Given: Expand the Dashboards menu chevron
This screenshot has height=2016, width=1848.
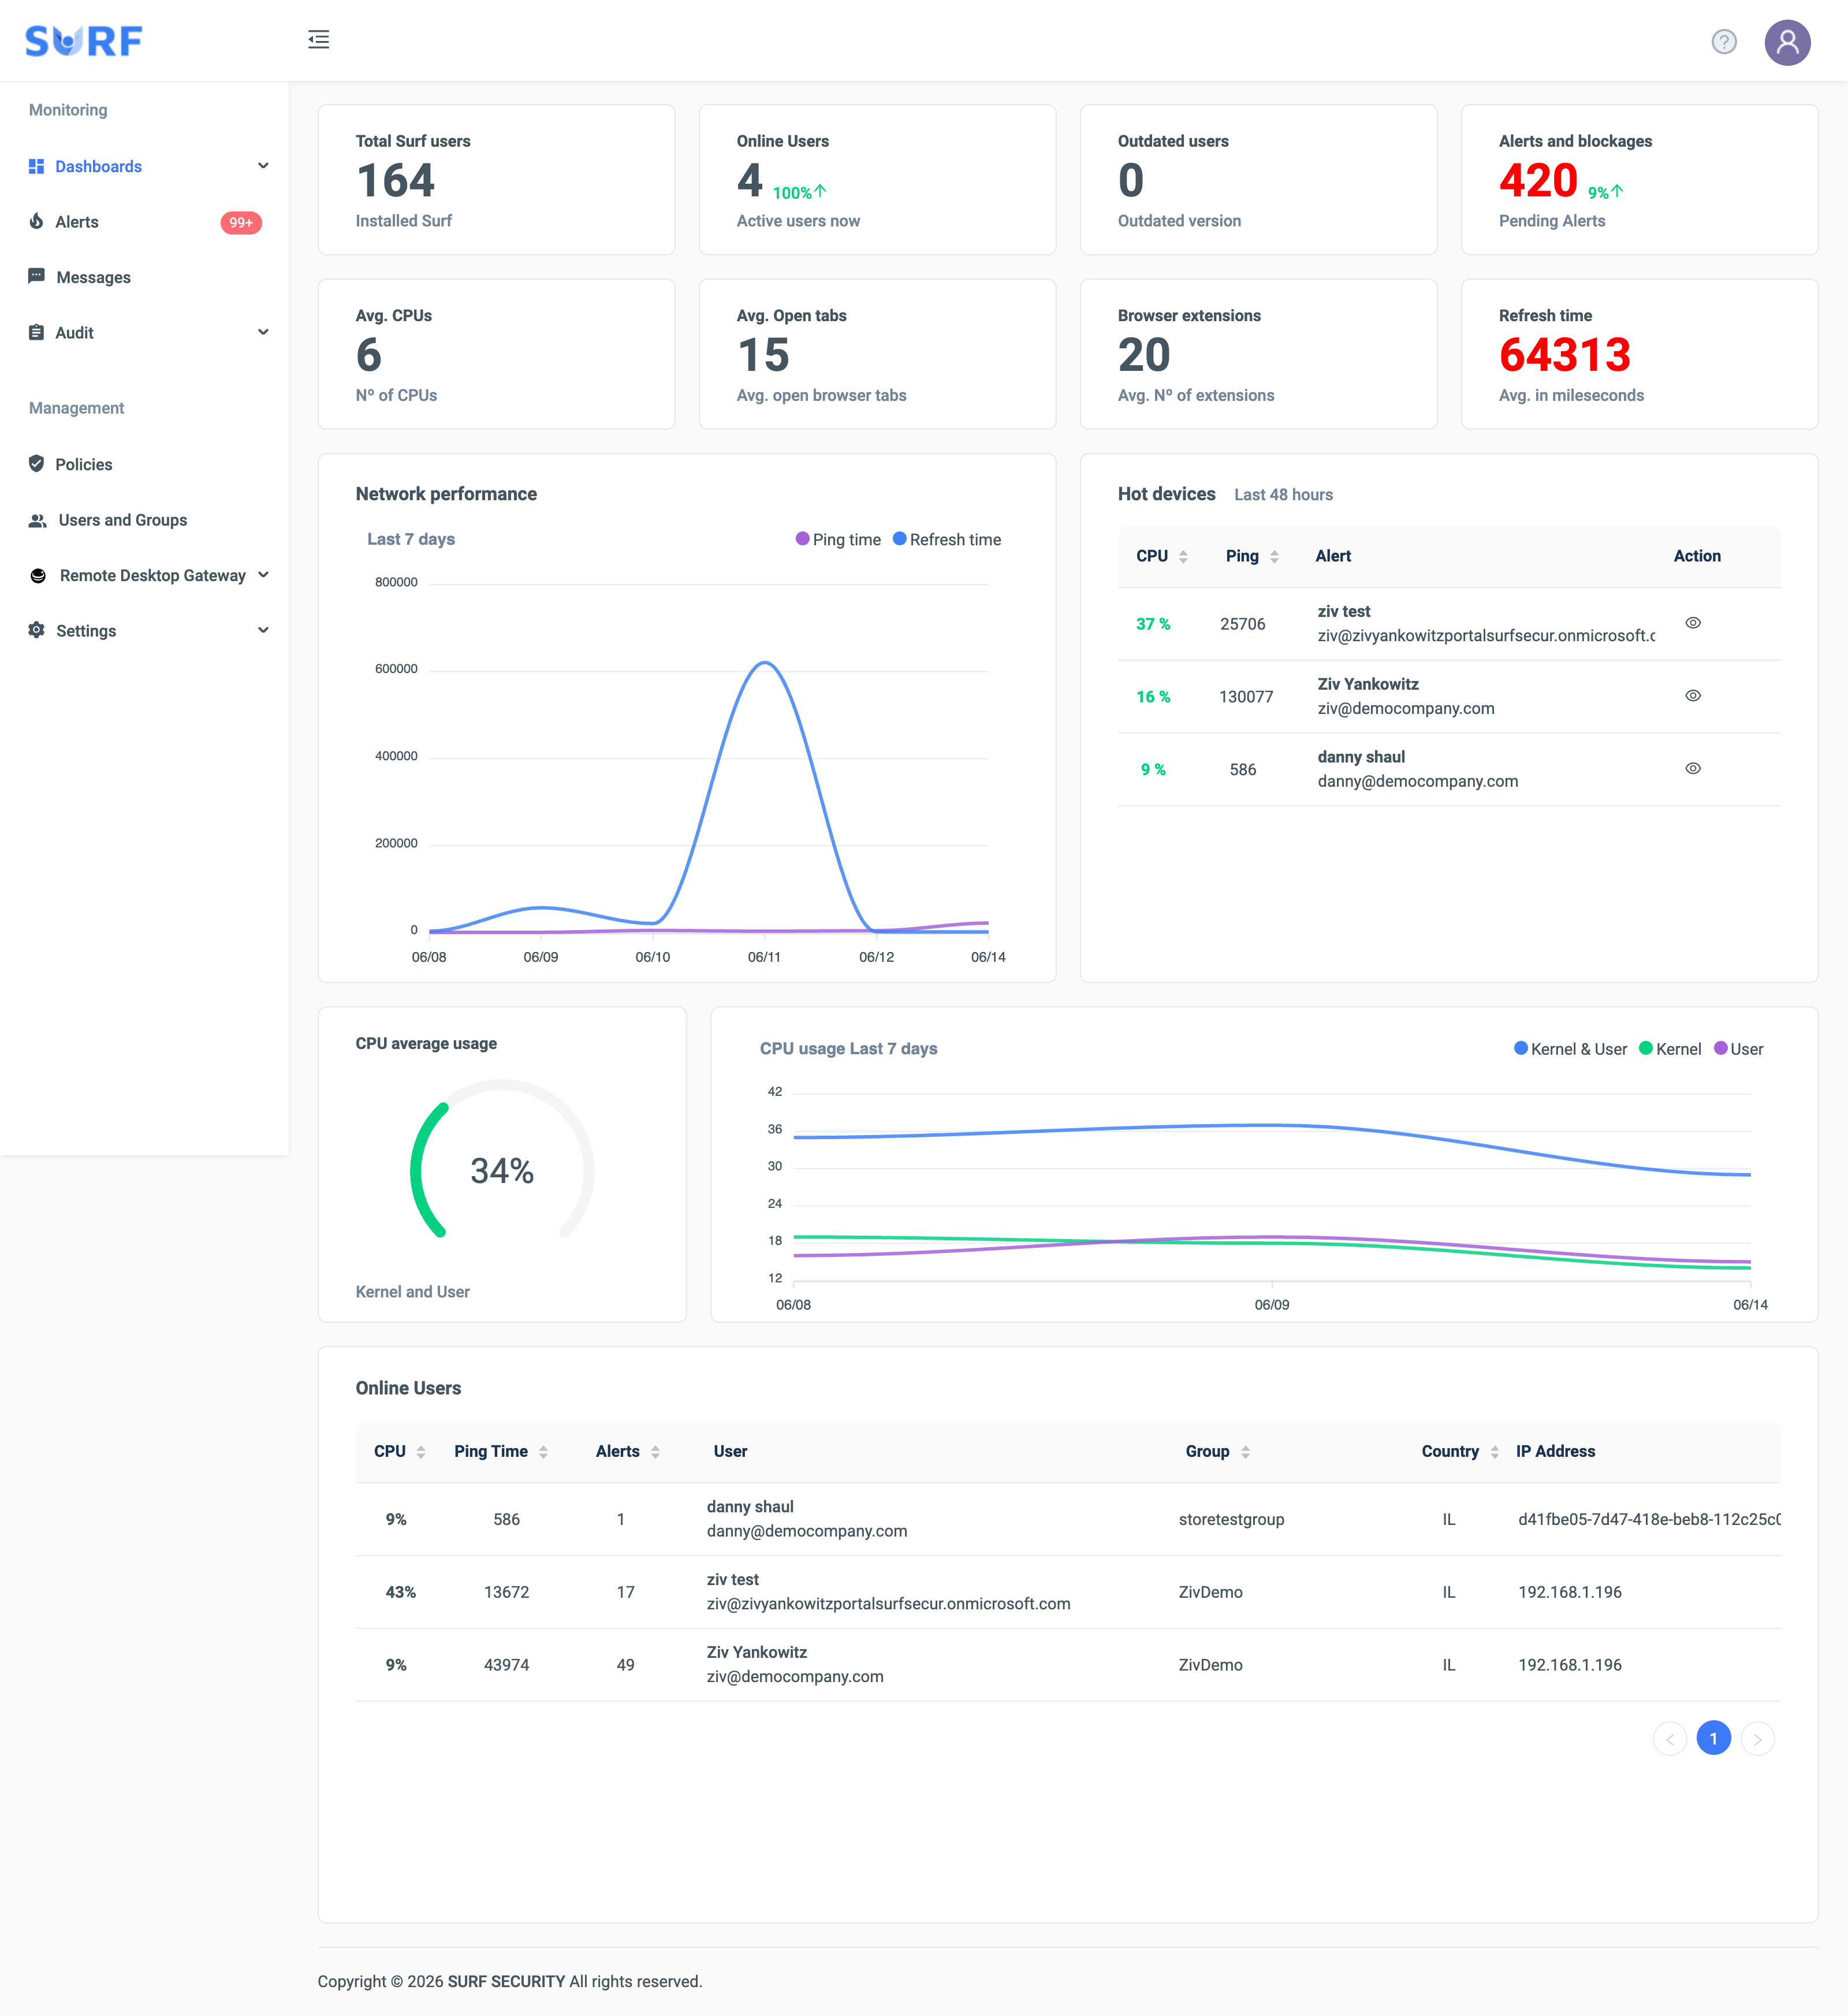Looking at the screenshot, I should 263,166.
